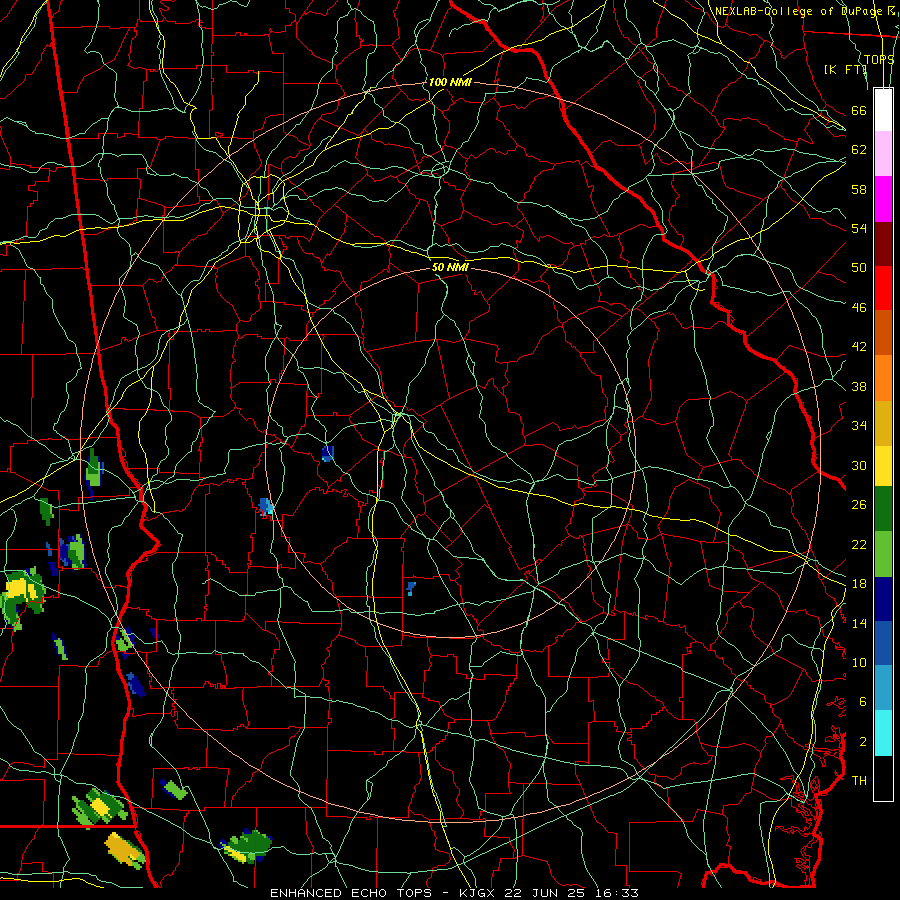Select the "50 NMI" range ring label
Image resolution: width=900 pixels, height=900 pixels.
click(450, 267)
